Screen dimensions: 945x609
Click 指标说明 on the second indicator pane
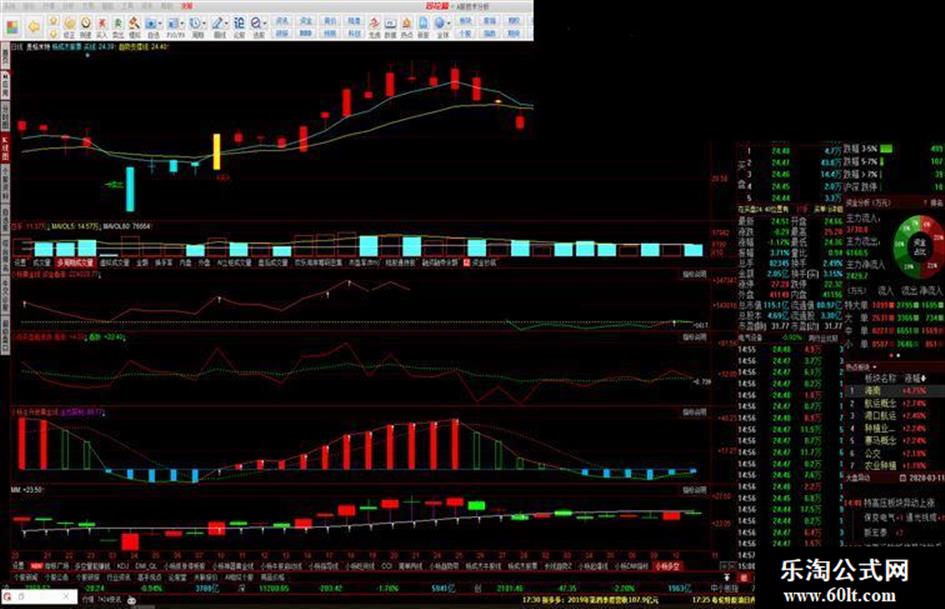click(x=694, y=338)
